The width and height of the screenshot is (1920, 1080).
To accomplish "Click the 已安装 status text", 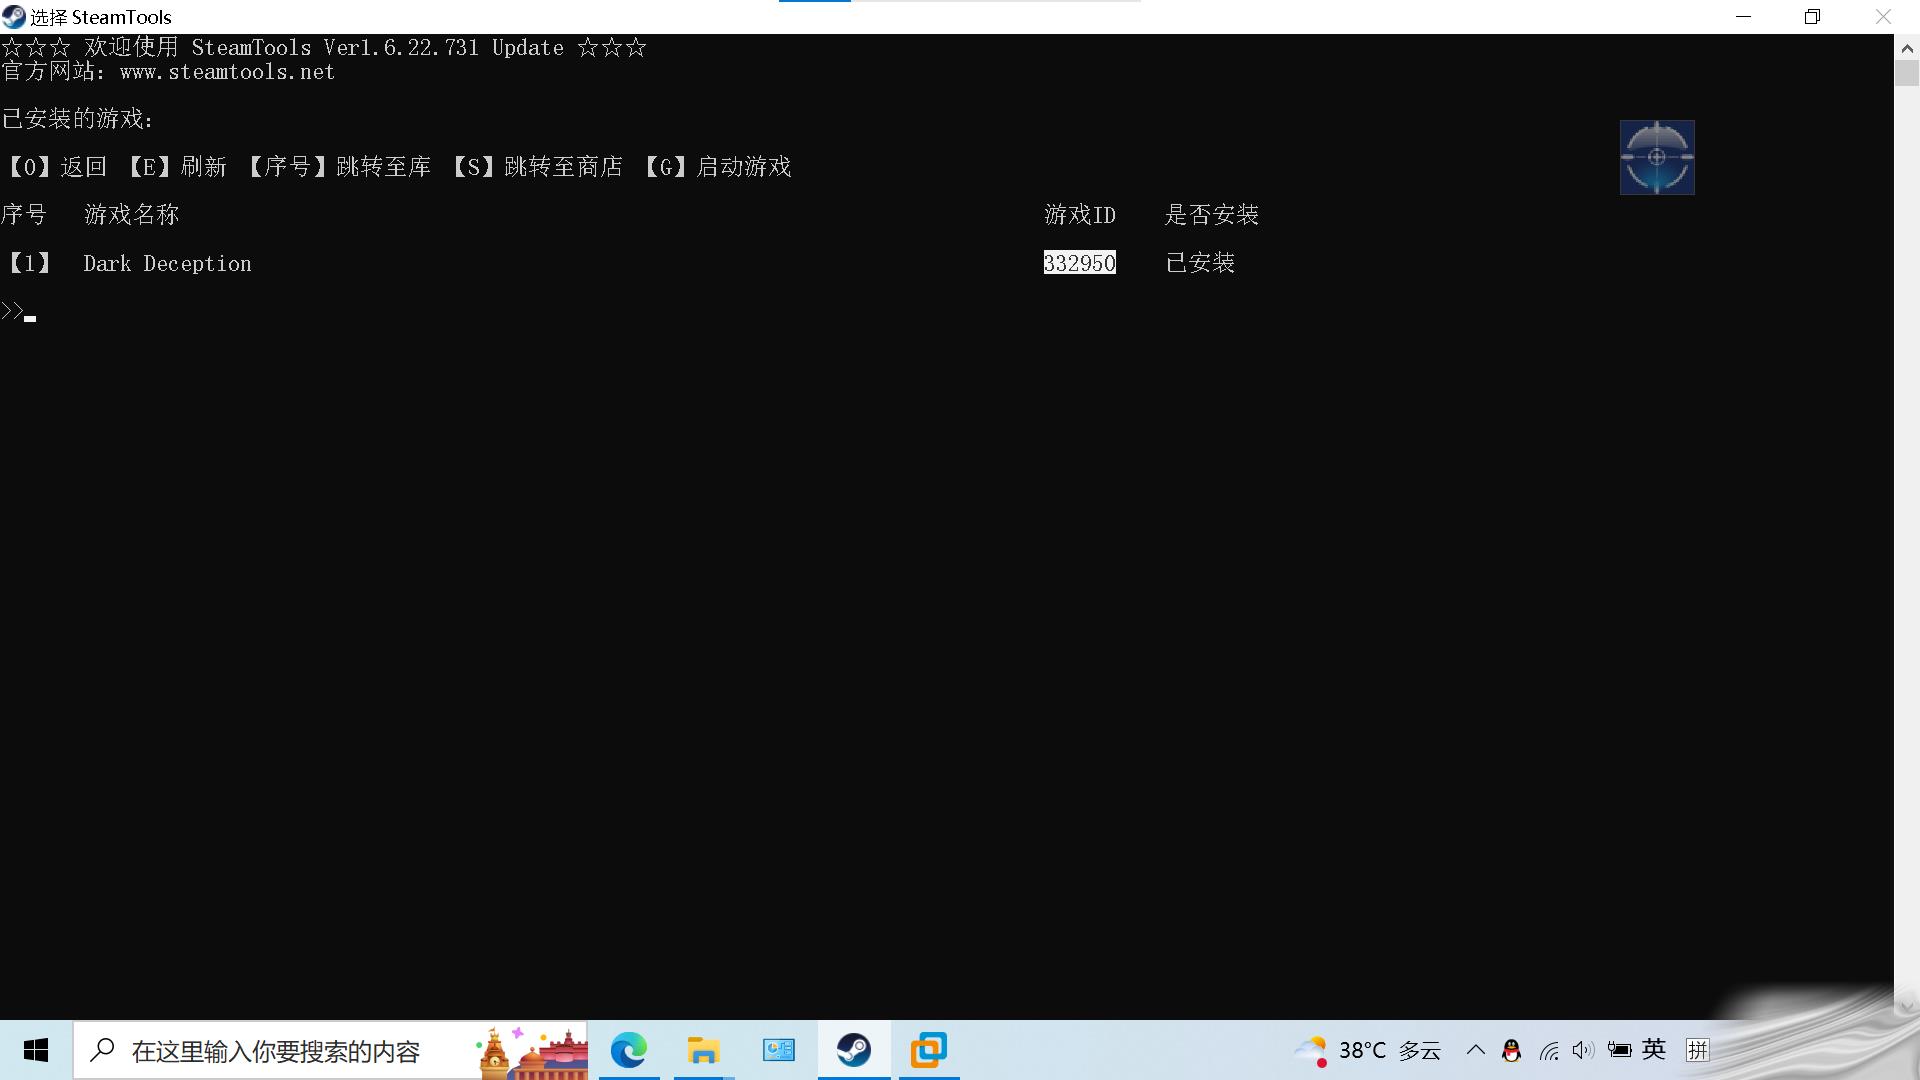I will tap(1200, 263).
